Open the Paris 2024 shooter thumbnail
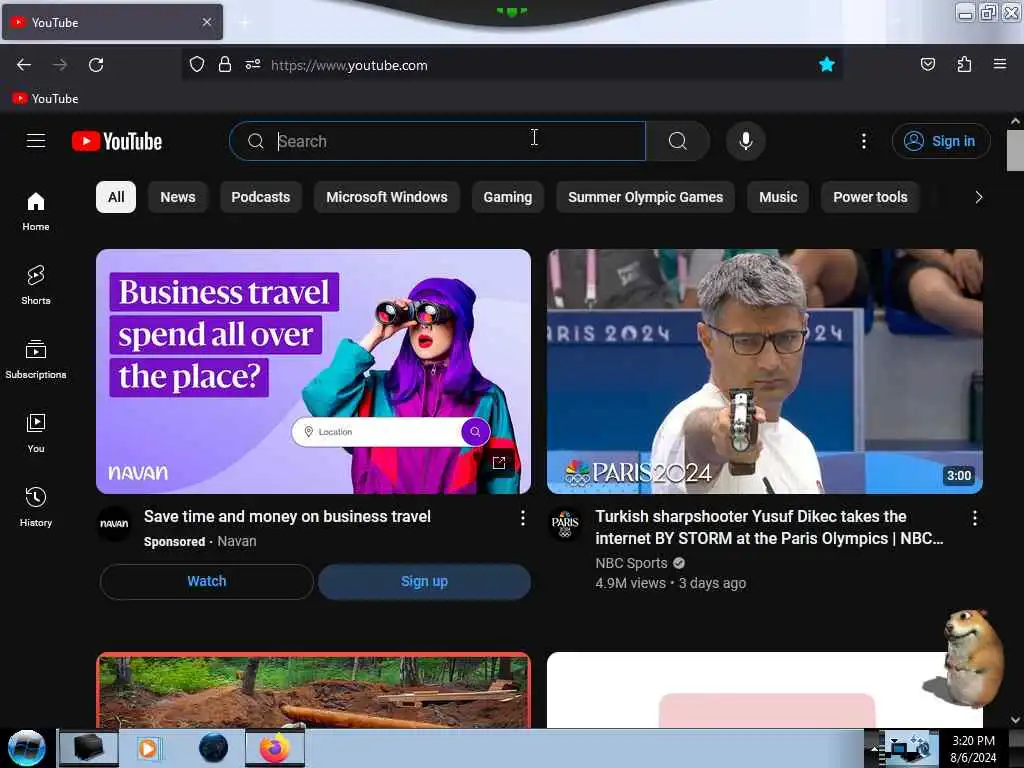The image size is (1024, 768). tap(765, 372)
